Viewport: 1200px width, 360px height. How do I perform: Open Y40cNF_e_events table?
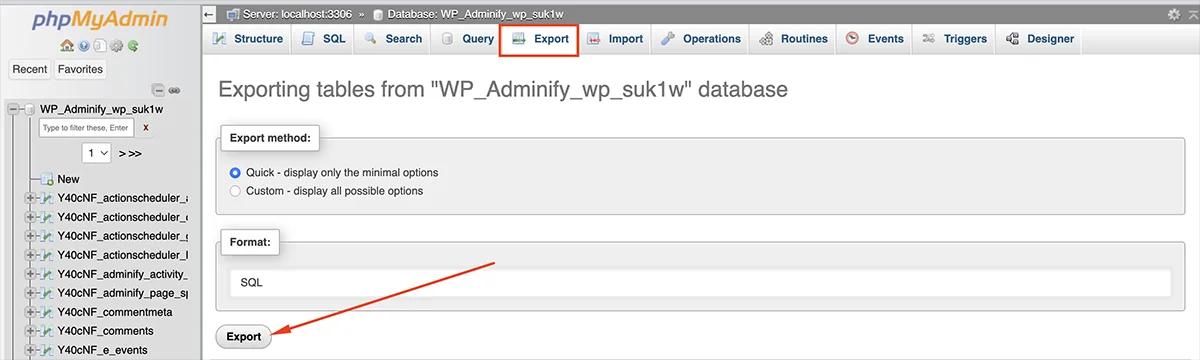click(102, 350)
